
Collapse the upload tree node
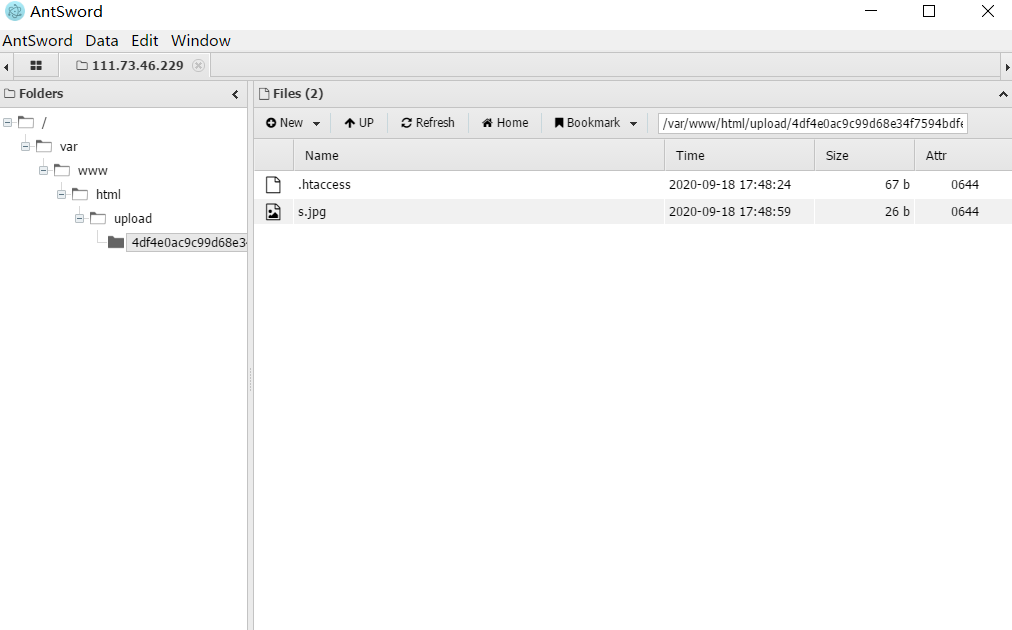[80, 218]
